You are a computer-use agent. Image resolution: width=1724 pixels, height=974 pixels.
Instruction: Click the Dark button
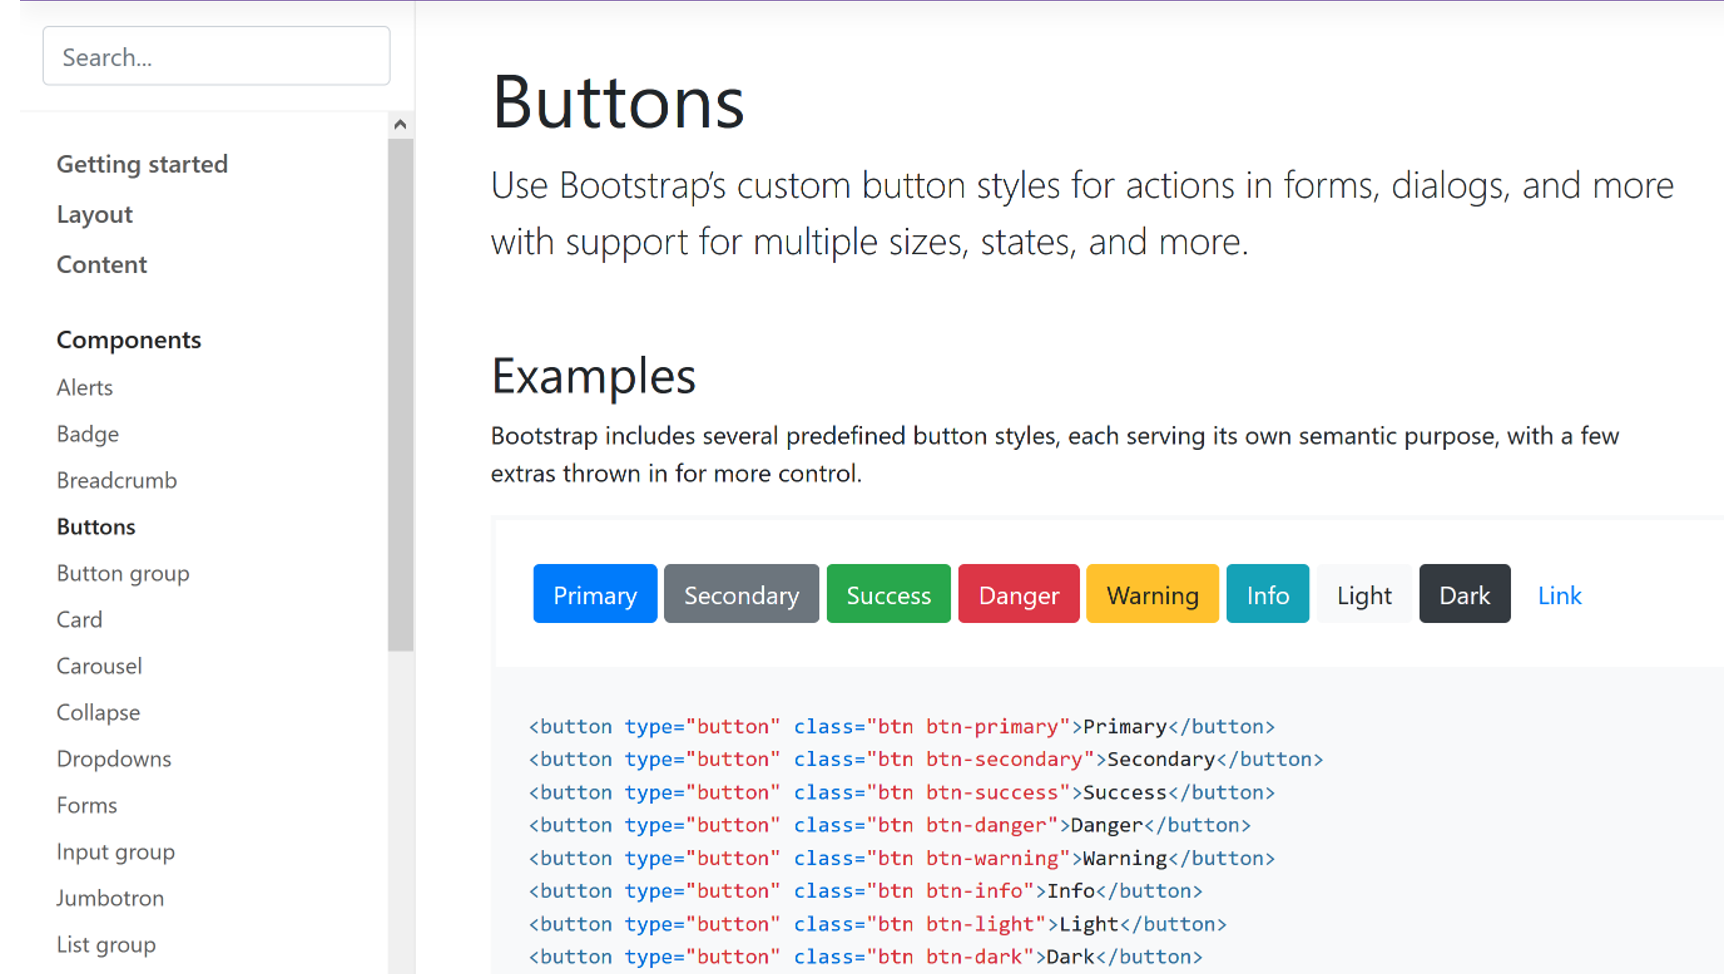coord(1465,594)
